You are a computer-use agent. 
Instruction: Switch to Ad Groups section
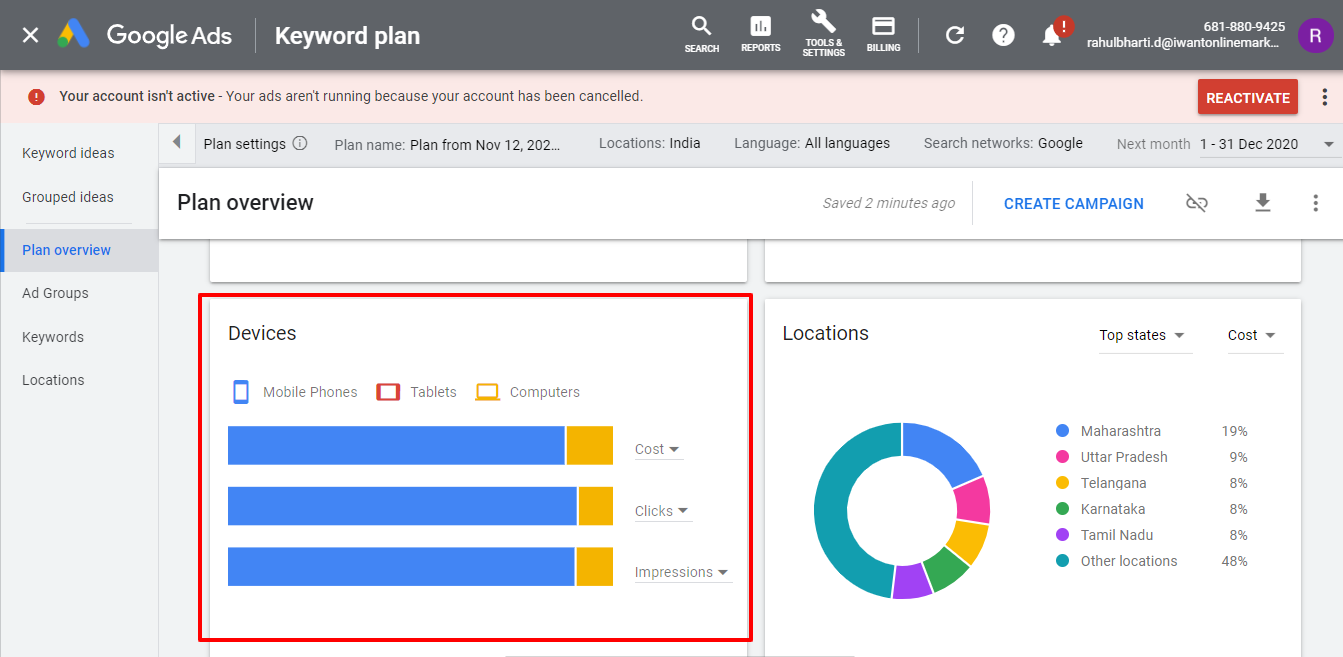click(55, 293)
